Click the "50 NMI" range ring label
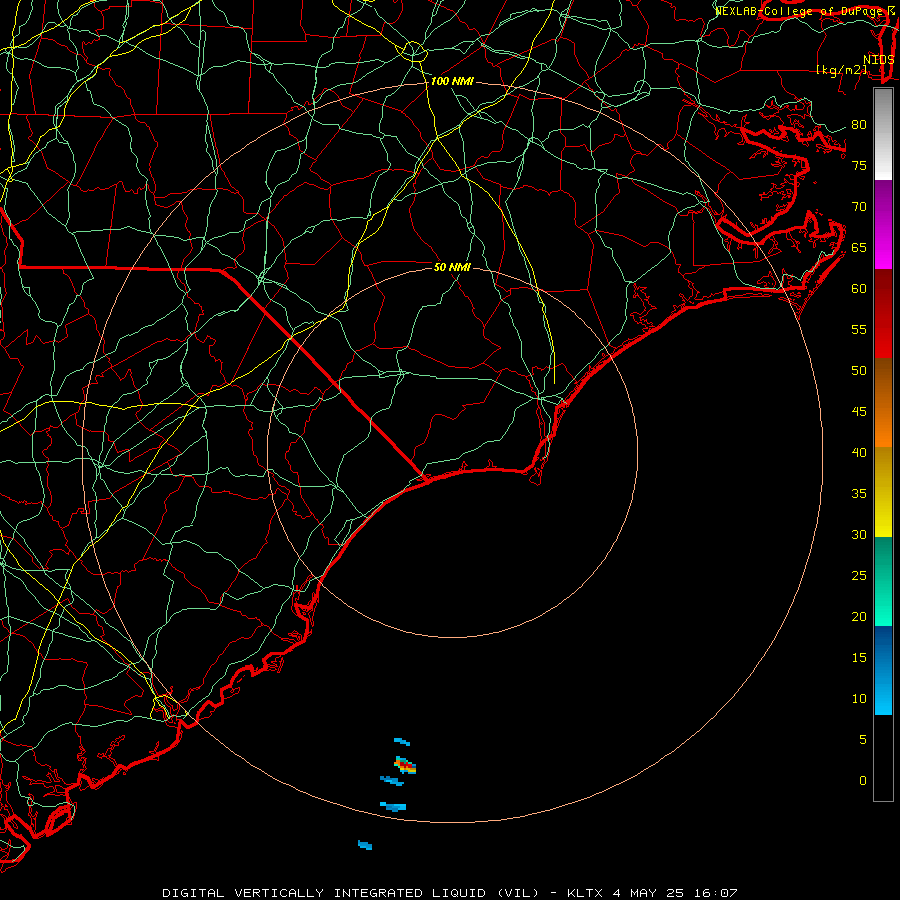This screenshot has height=900, width=900. (x=452, y=267)
